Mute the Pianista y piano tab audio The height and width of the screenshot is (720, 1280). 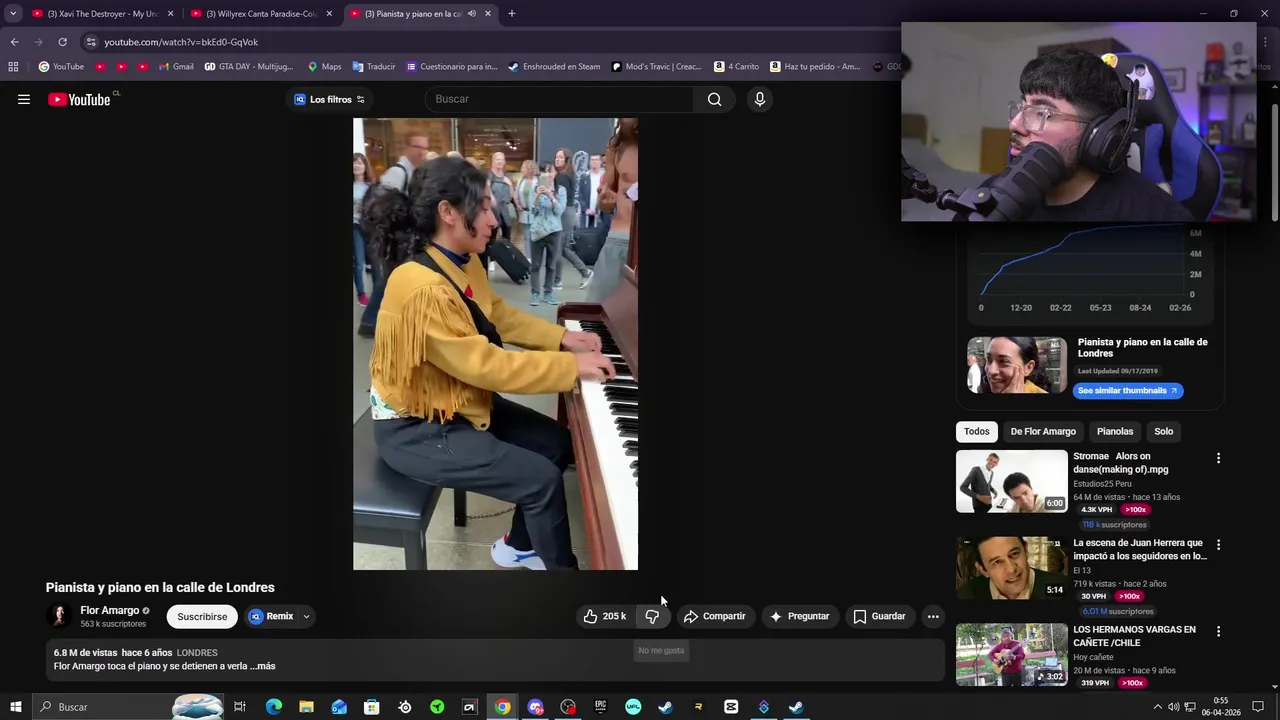(472, 14)
